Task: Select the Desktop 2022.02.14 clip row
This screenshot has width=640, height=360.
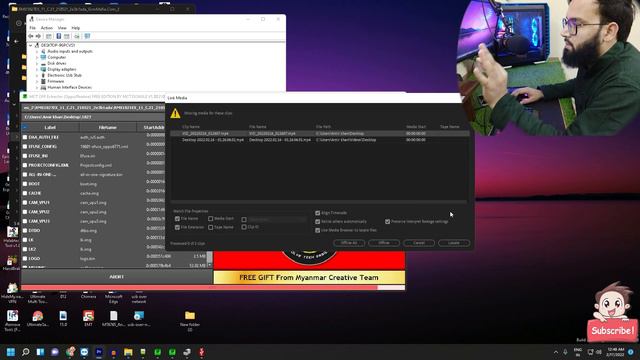Action: 320,140
